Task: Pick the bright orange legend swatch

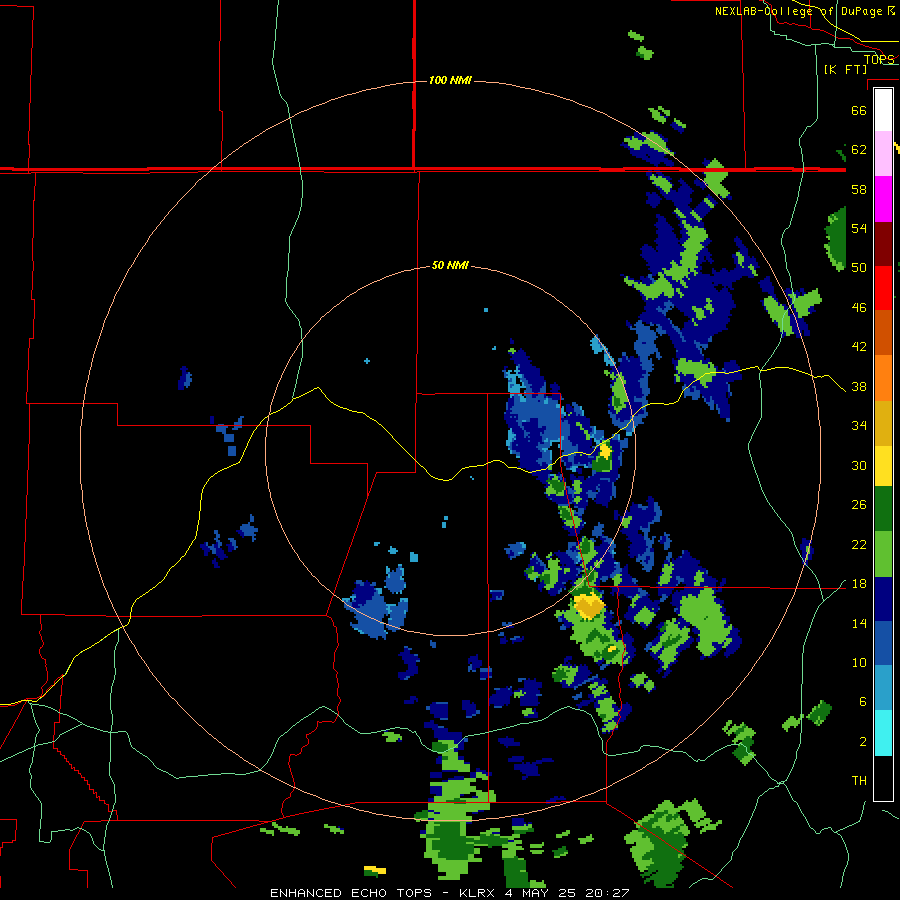Action: pos(883,378)
